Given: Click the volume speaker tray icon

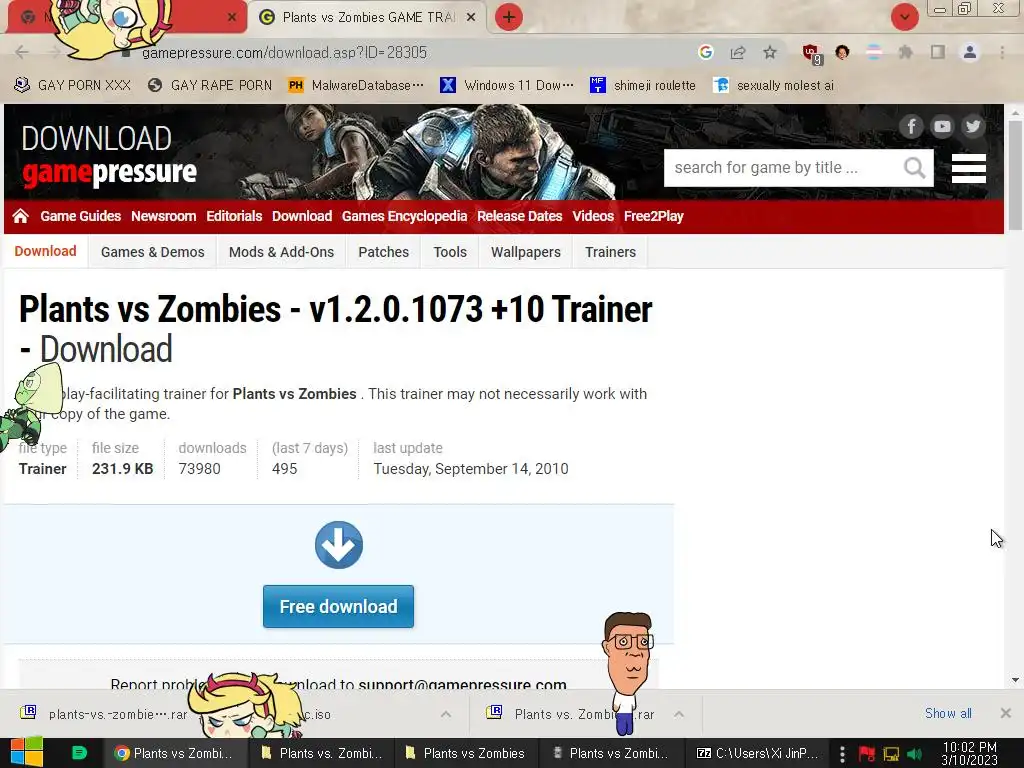Looking at the screenshot, I should pos(915,754).
